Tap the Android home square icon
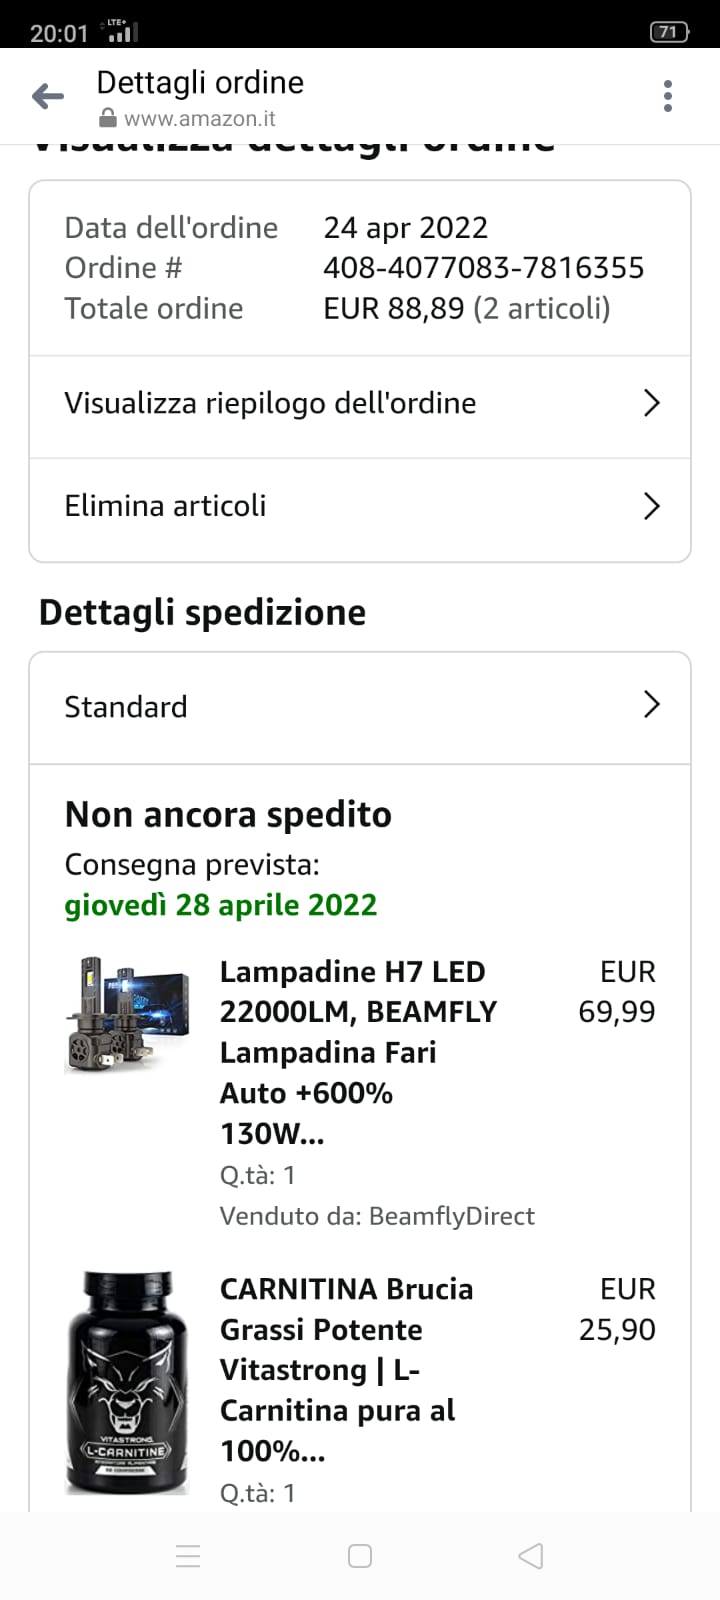720x1600 pixels. pyautogui.click(x=360, y=1556)
